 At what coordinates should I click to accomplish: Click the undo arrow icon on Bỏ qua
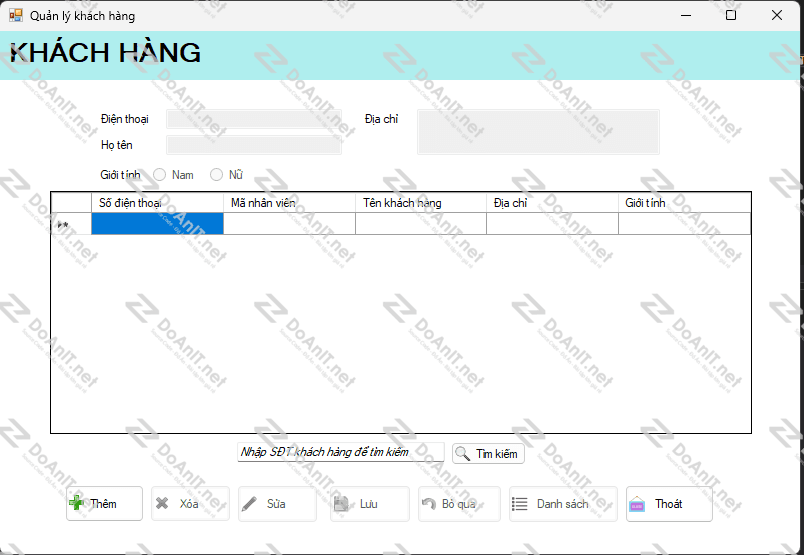coord(429,504)
